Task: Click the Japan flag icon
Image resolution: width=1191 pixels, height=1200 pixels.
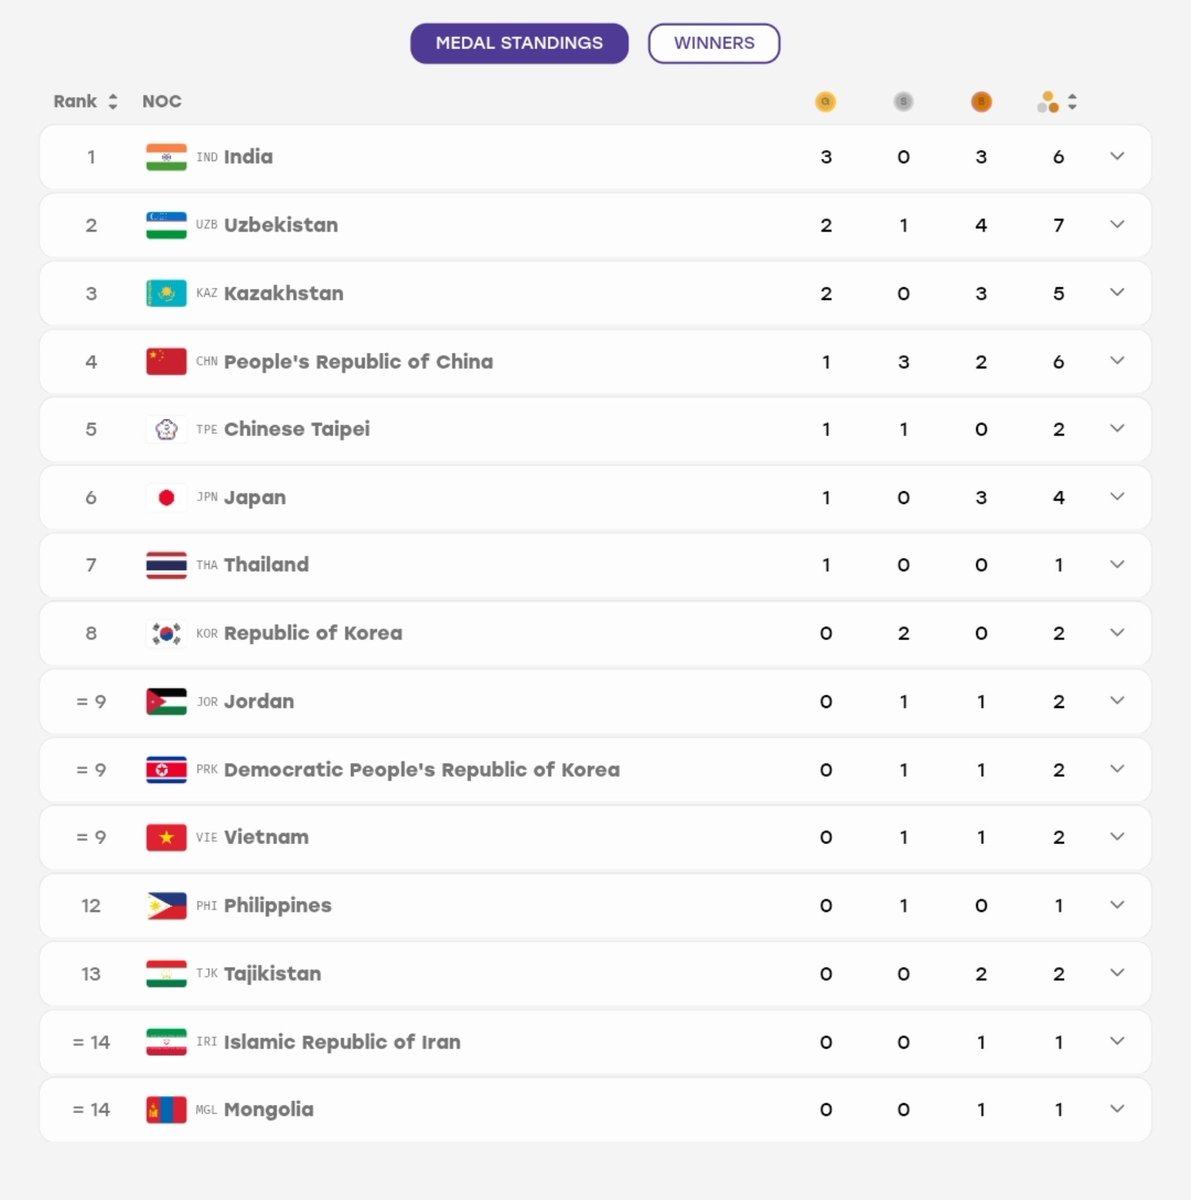Action: click(166, 497)
